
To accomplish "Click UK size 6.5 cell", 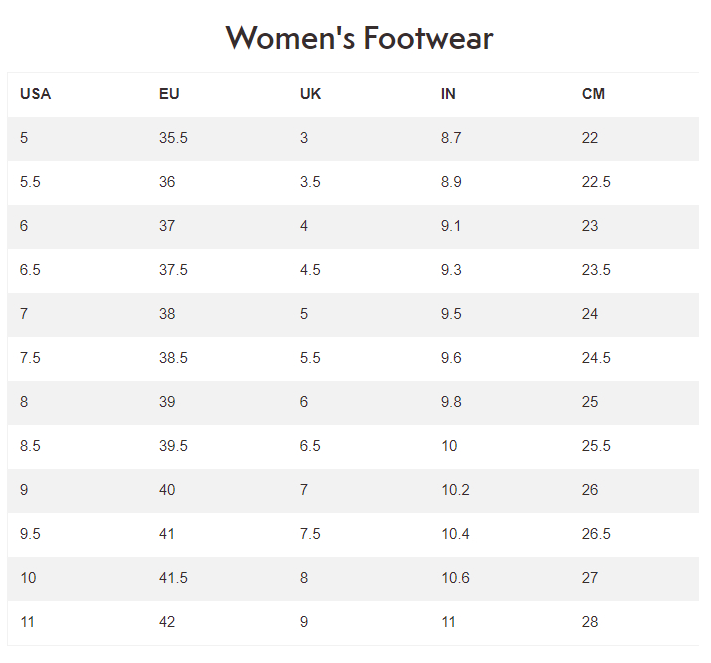I will (x=310, y=446).
